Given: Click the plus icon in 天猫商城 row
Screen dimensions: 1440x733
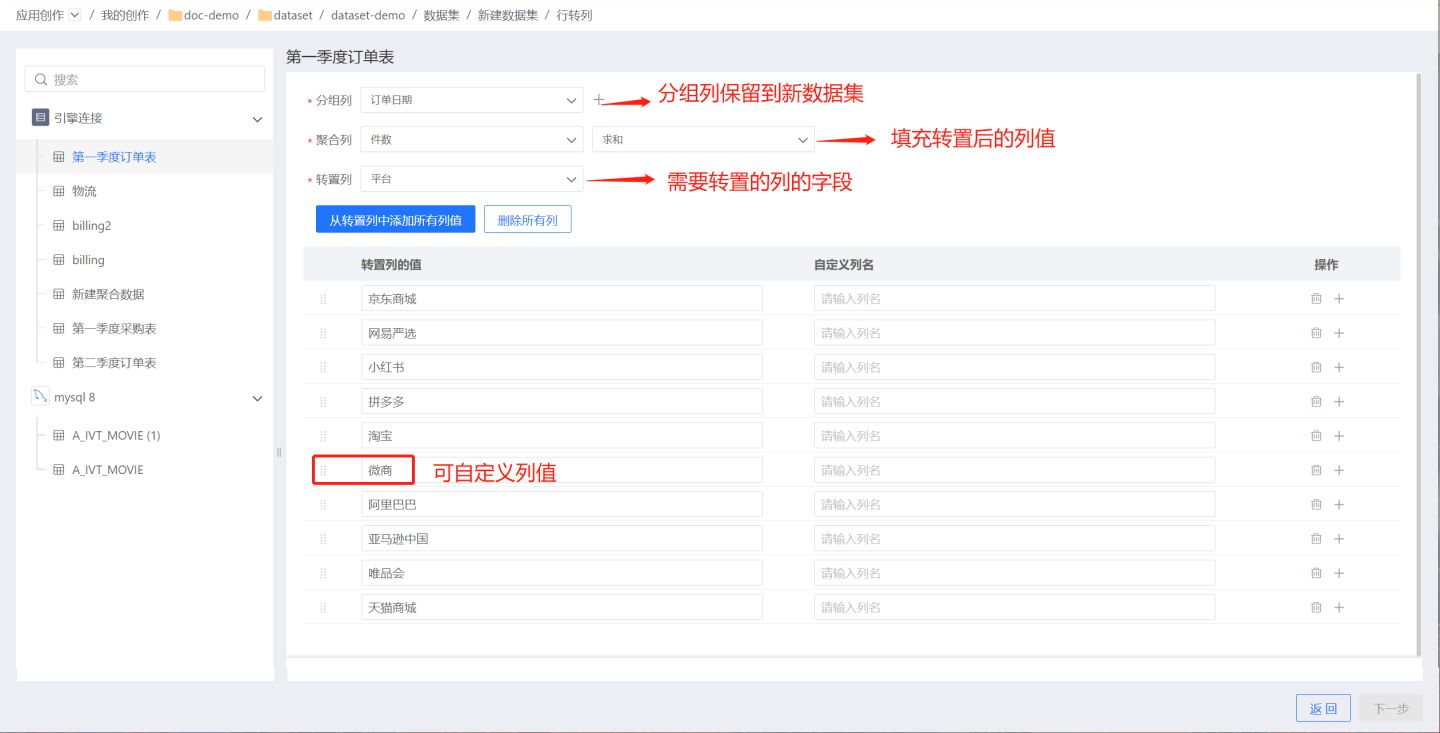Looking at the screenshot, I should [1339, 607].
